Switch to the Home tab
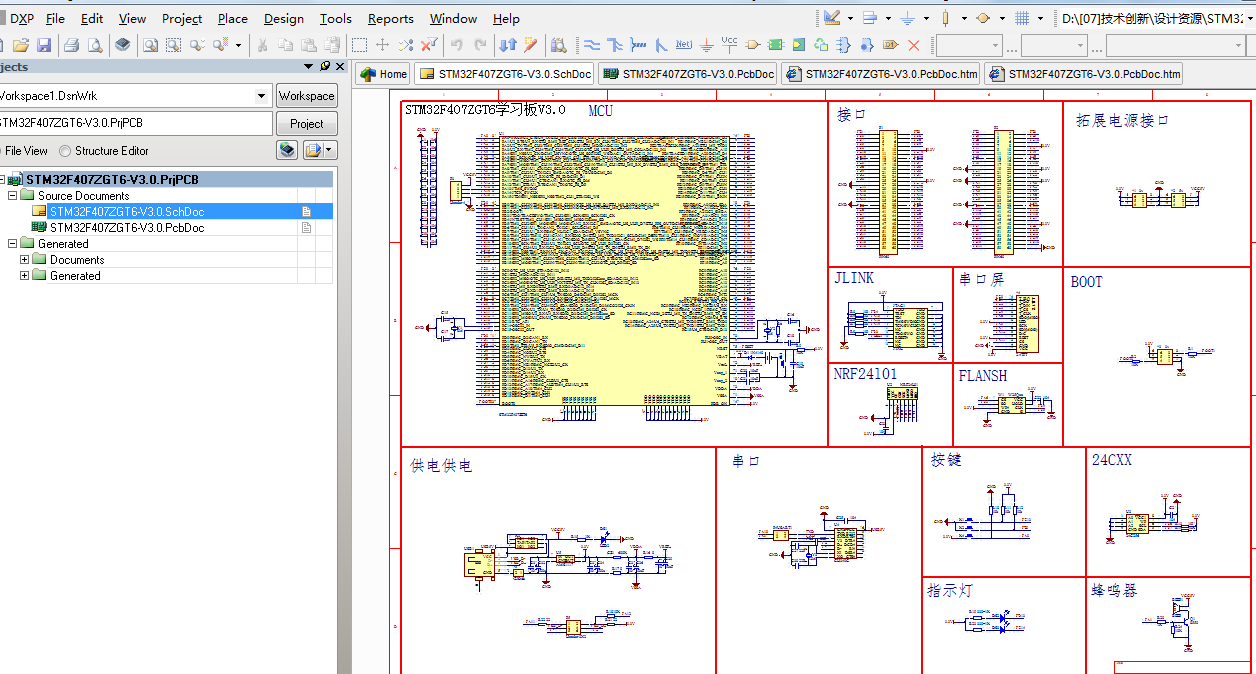Screen dimensions: 1256x674 [384, 74]
